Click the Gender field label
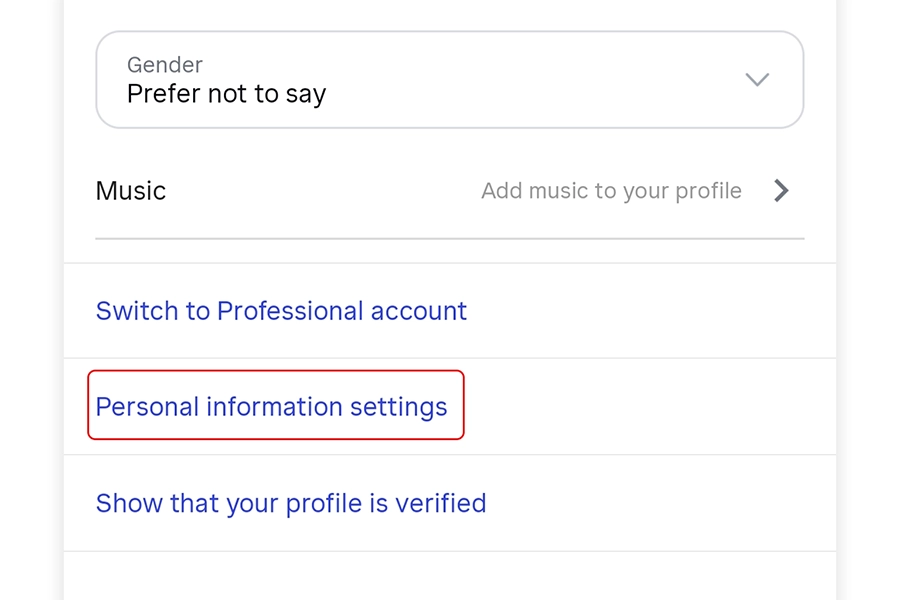900x600 pixels. [165, 65]
